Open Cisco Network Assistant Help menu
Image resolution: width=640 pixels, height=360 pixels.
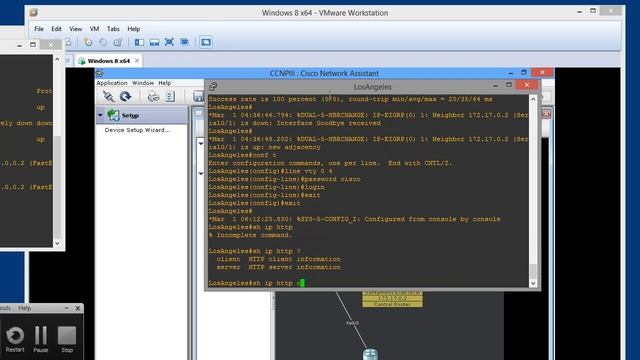point(164,83)
